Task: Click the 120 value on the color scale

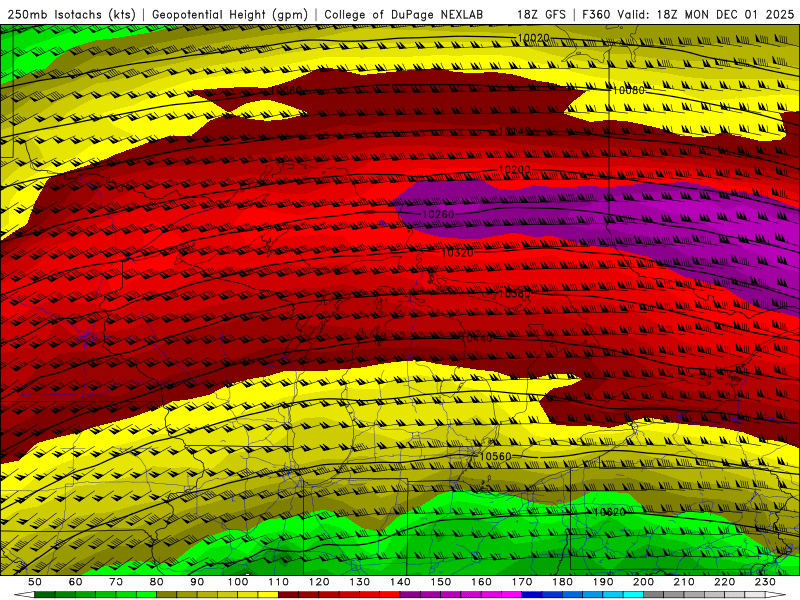Action: click(x=319, y=582)
